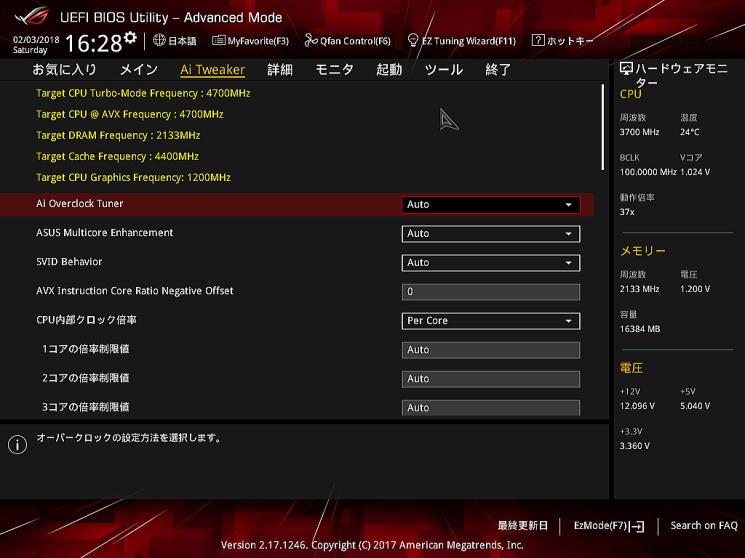Viewport: 745px width, 558px height.
Task: Click the 100.0000 MHz BCLK value
Action: click(x=648, y=172)
